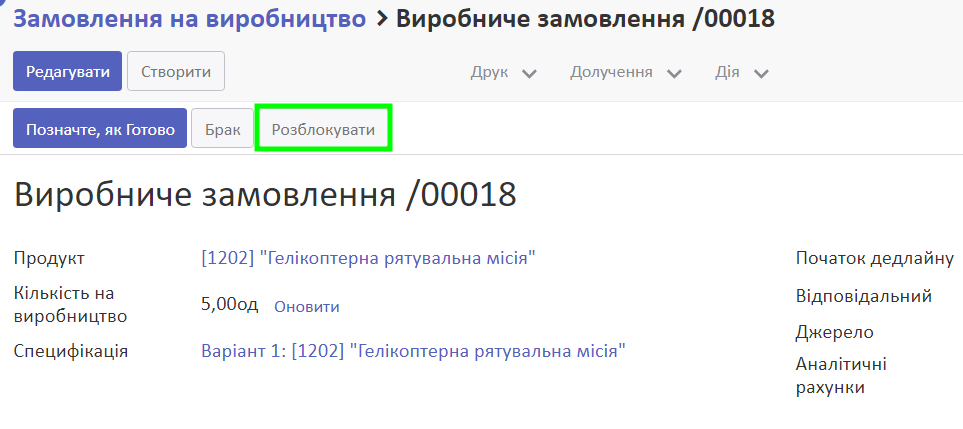This screenshot has height=429, width=963.
Task: Click the Створити button
Action: 176,72
